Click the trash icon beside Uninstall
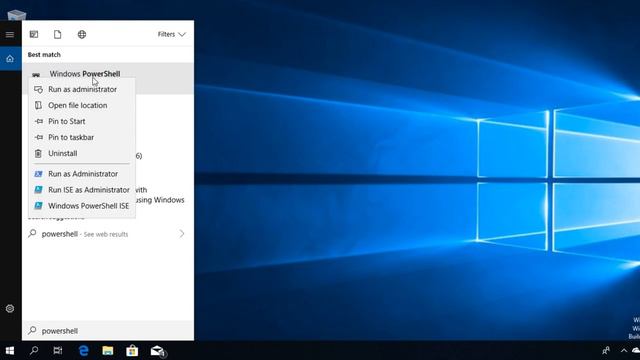640x360 pixels. [x=38, y=153]
